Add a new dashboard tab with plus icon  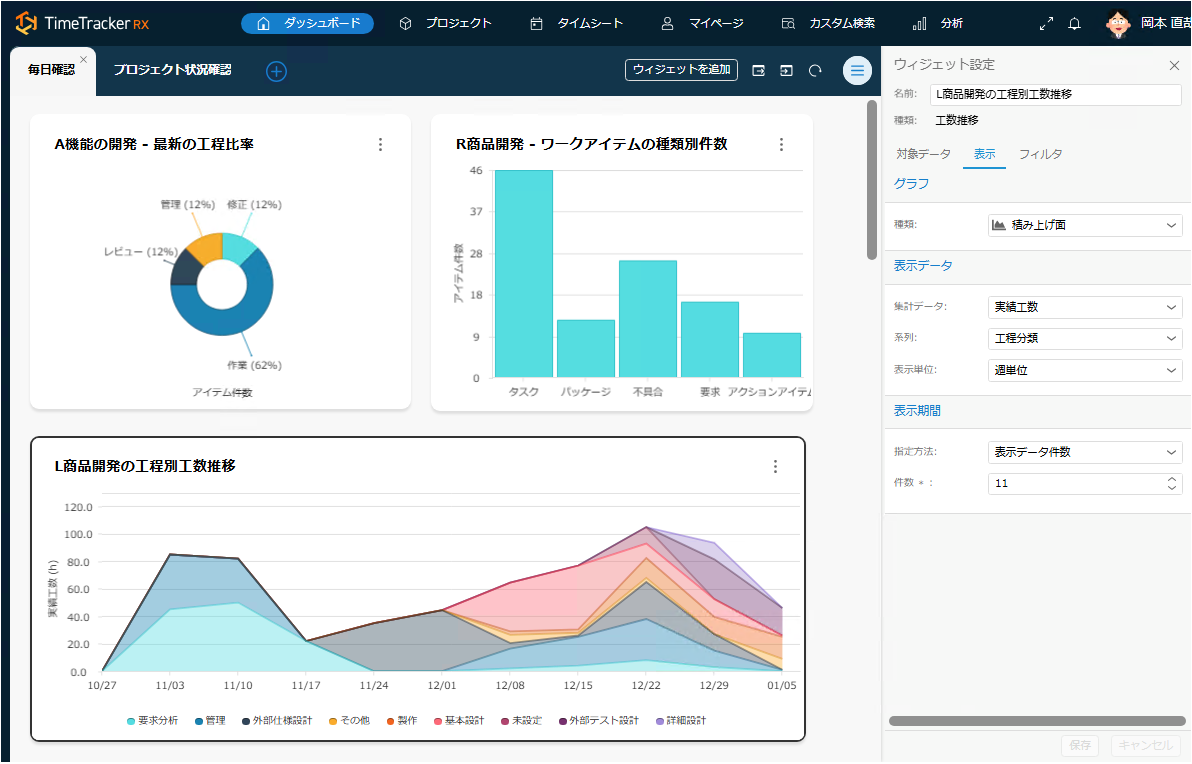[276, 71]
